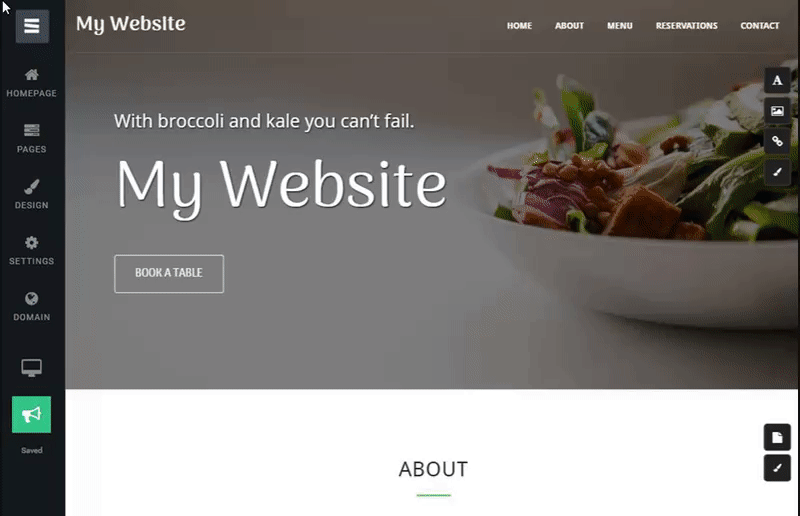Click the BOOK A TABLE button
This screenshot has width=800, height=516.
(x=169, y=274)
